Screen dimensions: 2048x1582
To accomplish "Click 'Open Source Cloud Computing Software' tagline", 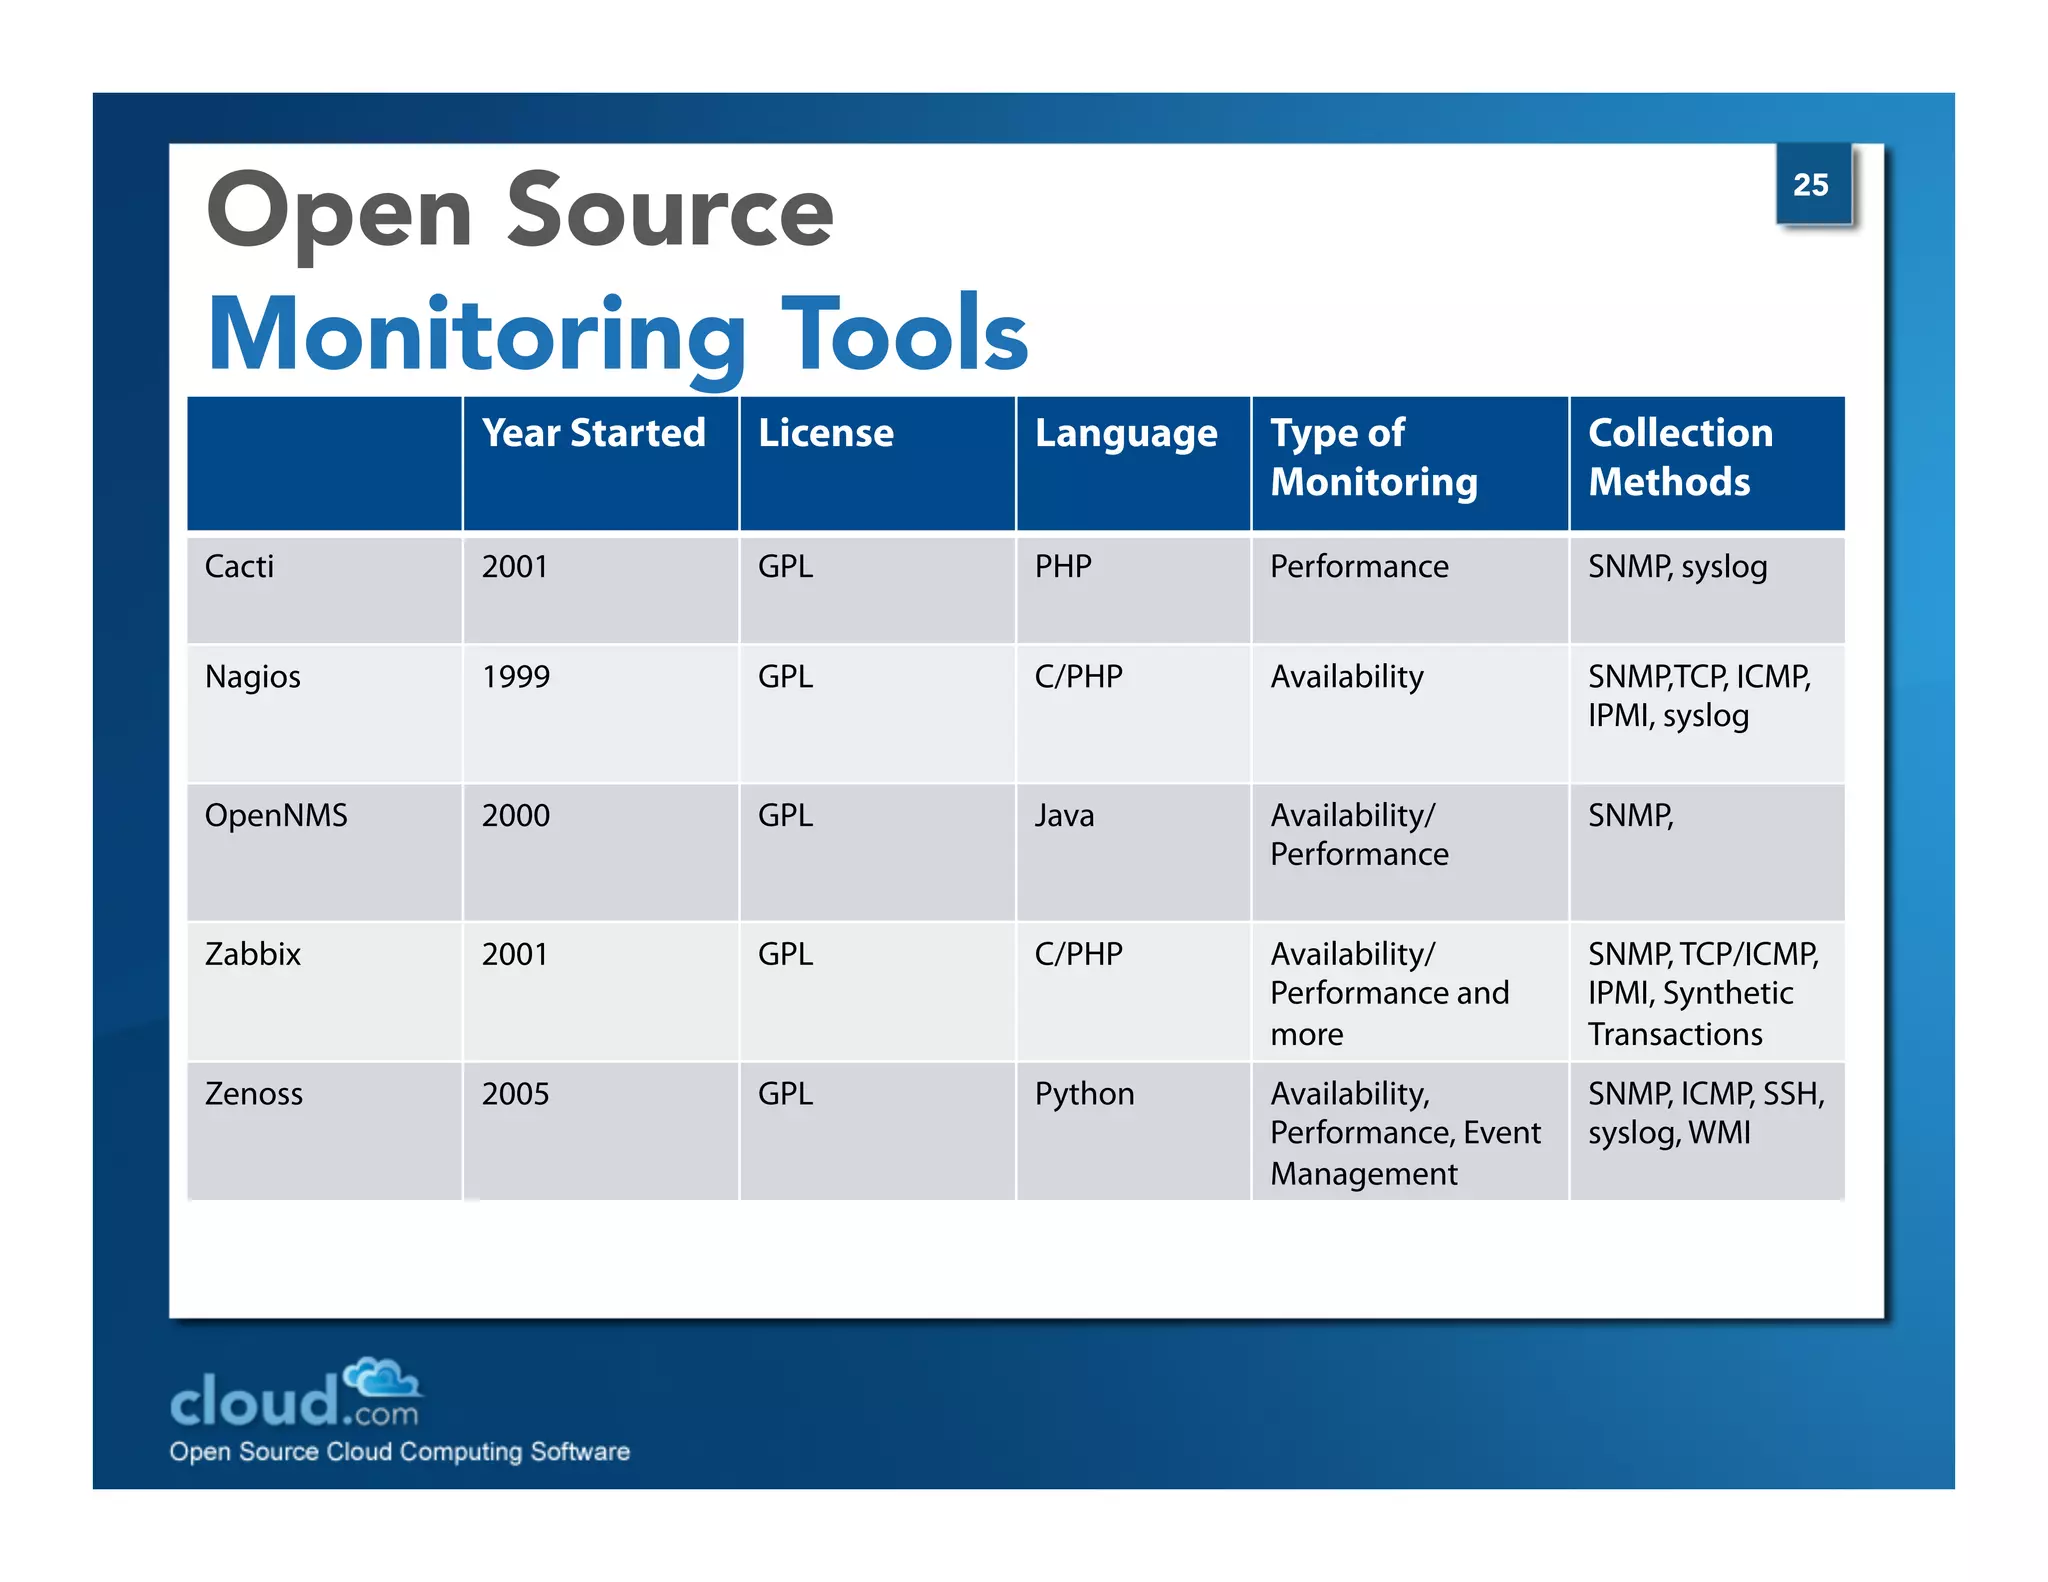I will [x=399, y=1452].
